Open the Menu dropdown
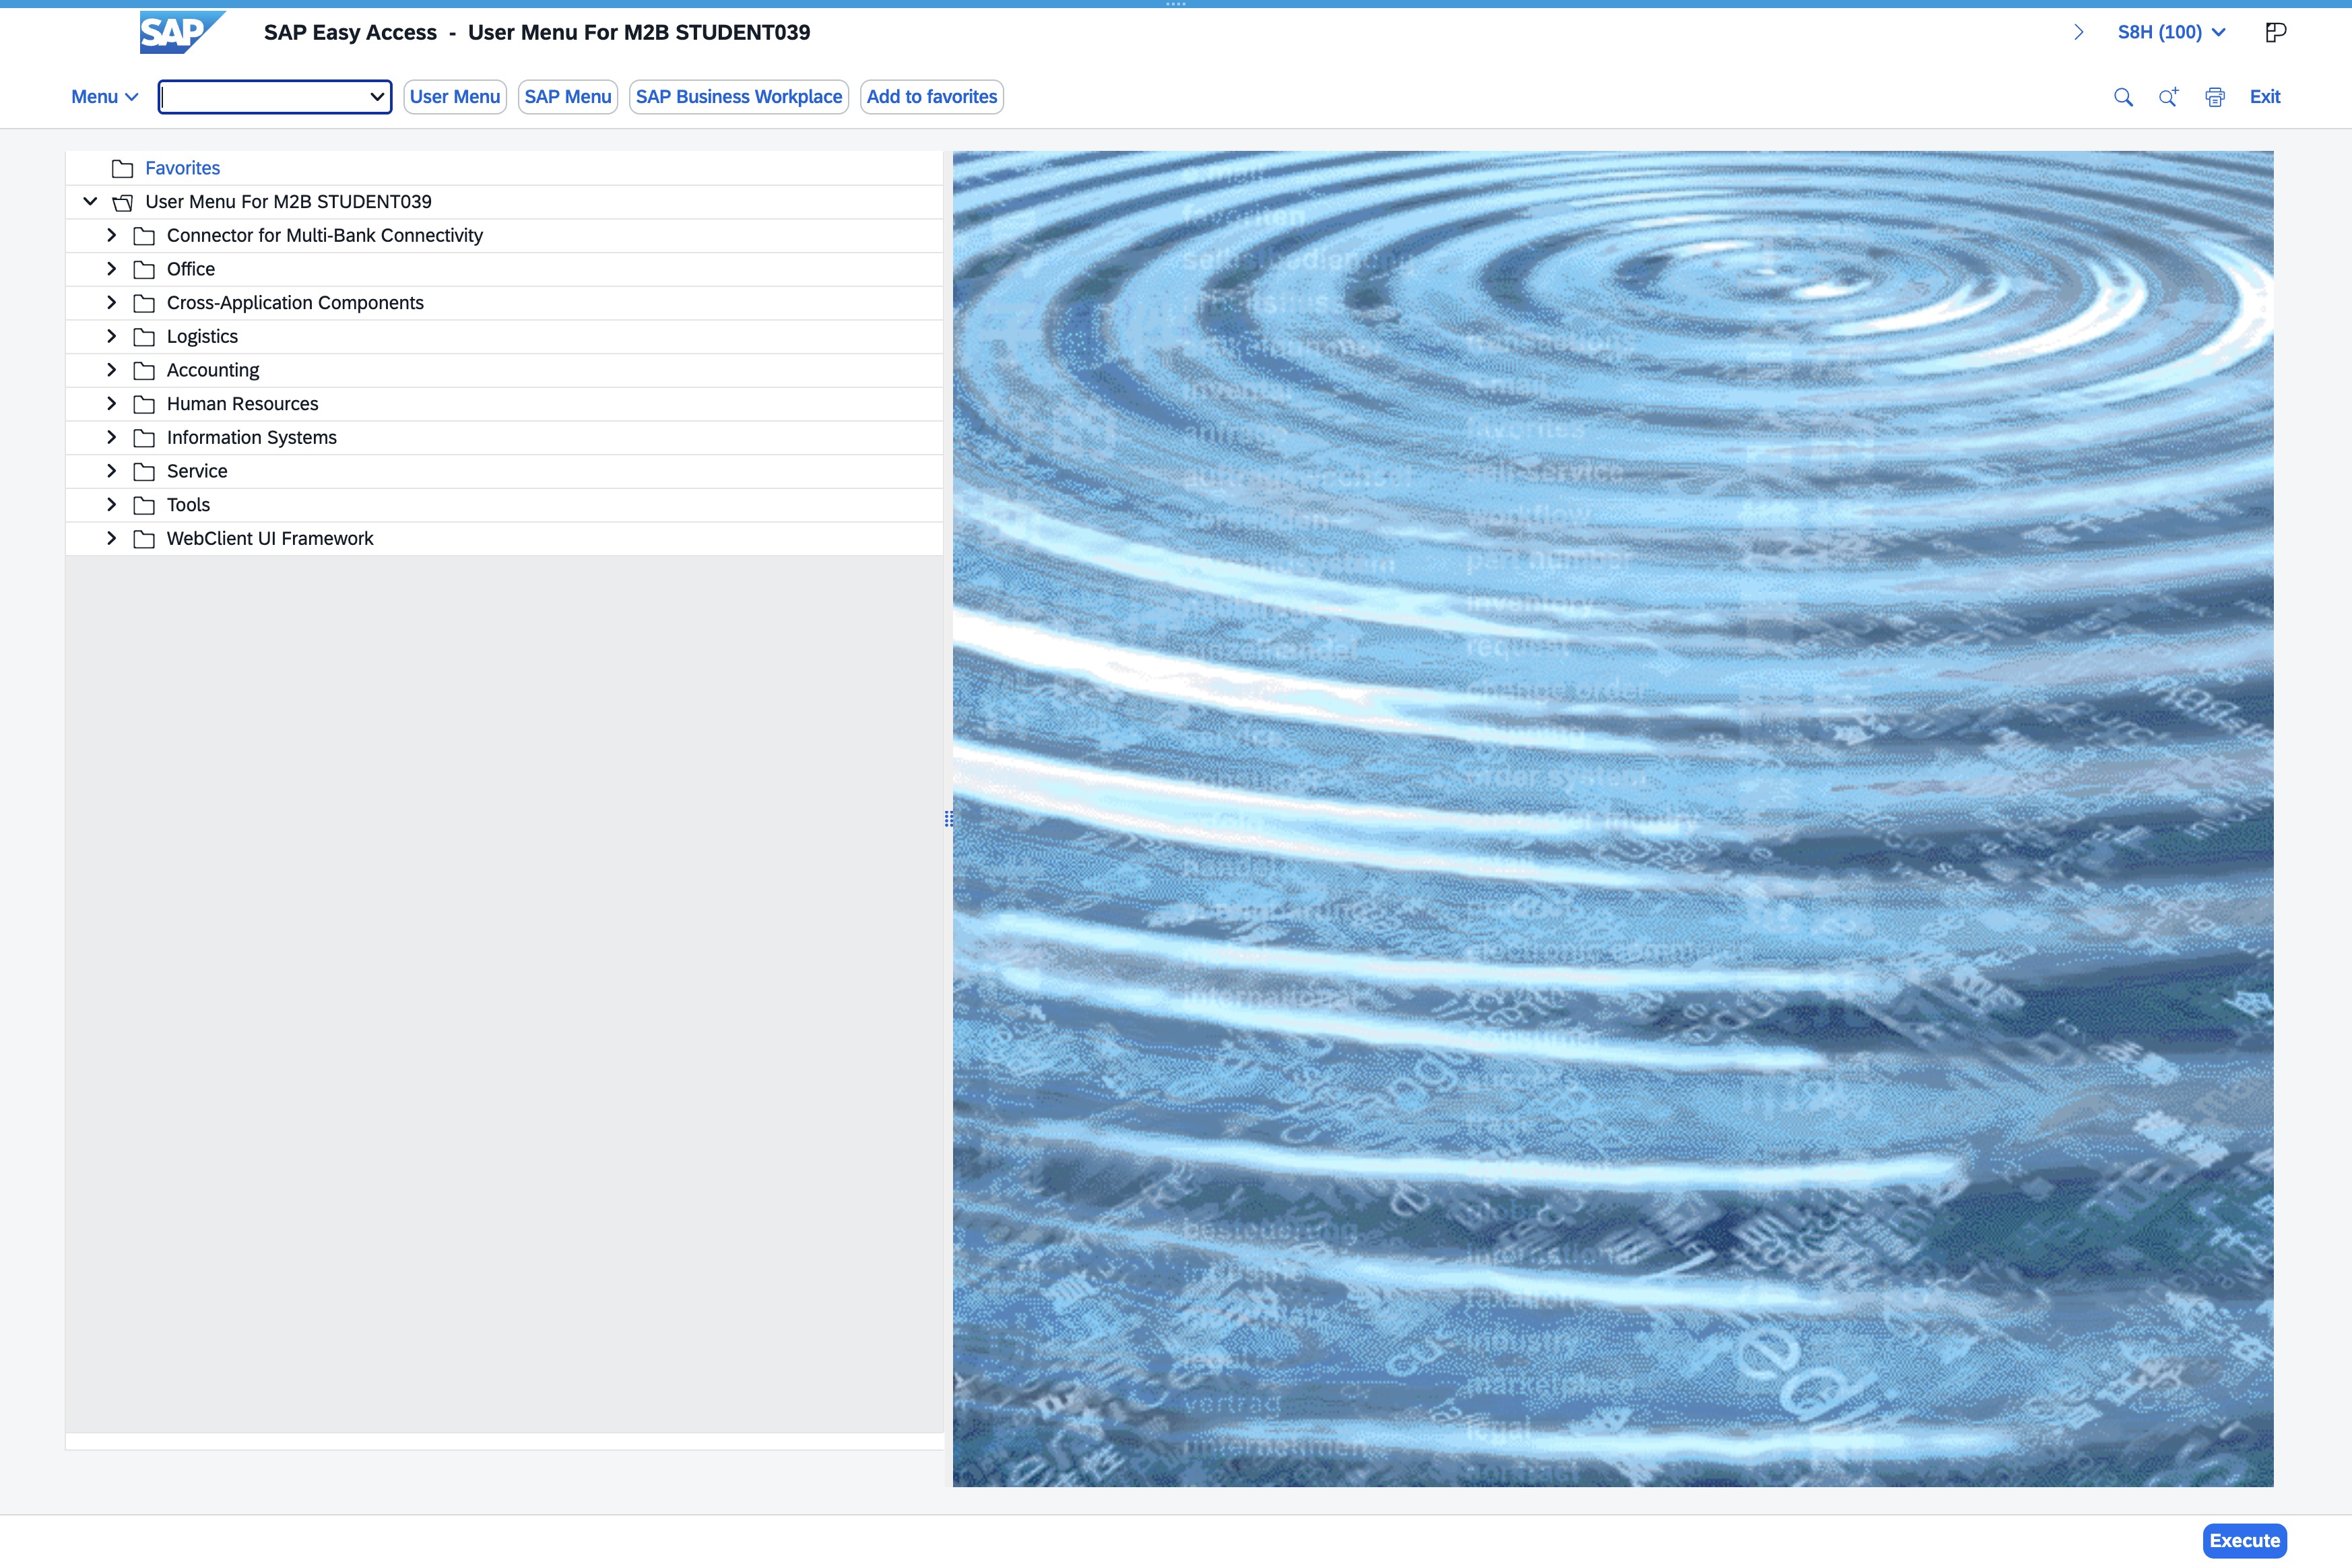 point(104,97)
